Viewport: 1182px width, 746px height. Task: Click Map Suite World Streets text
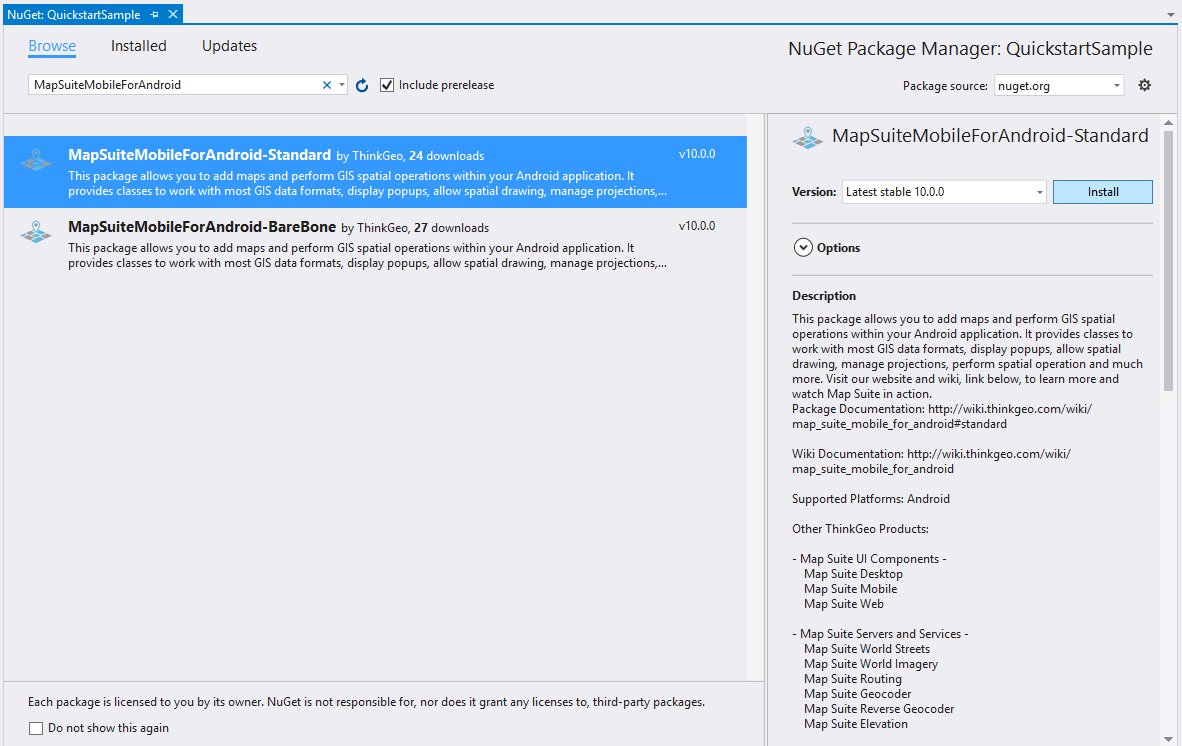point(867,649)
